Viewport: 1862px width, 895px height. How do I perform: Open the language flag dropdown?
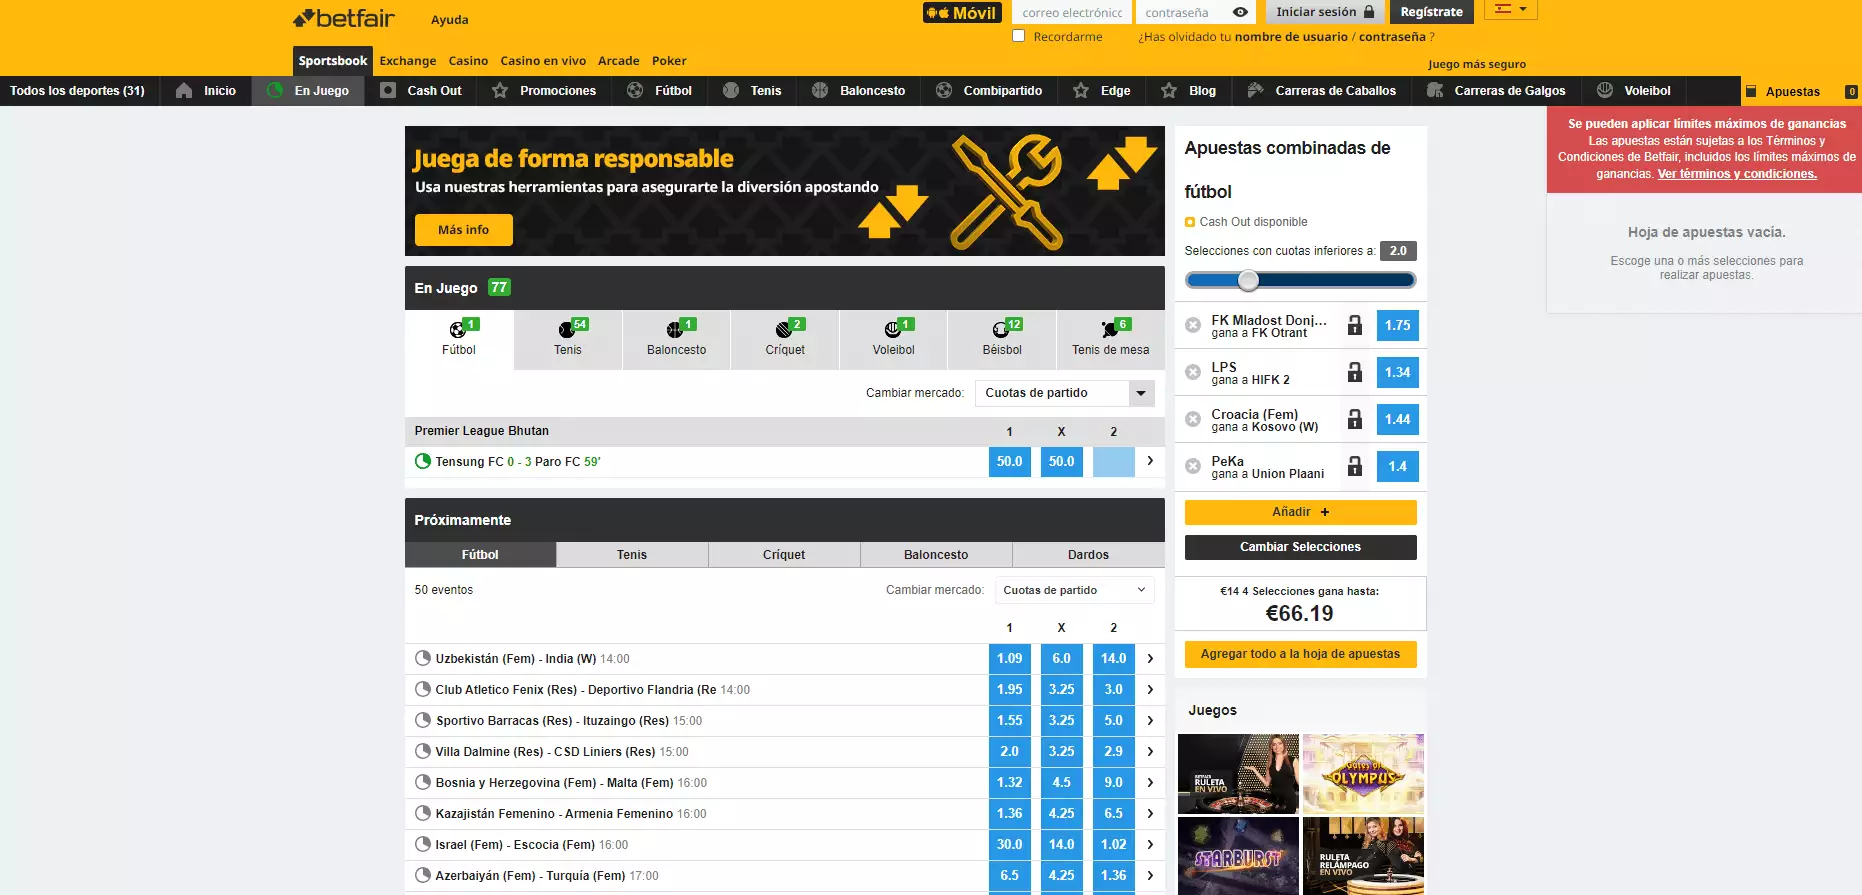1511,9
